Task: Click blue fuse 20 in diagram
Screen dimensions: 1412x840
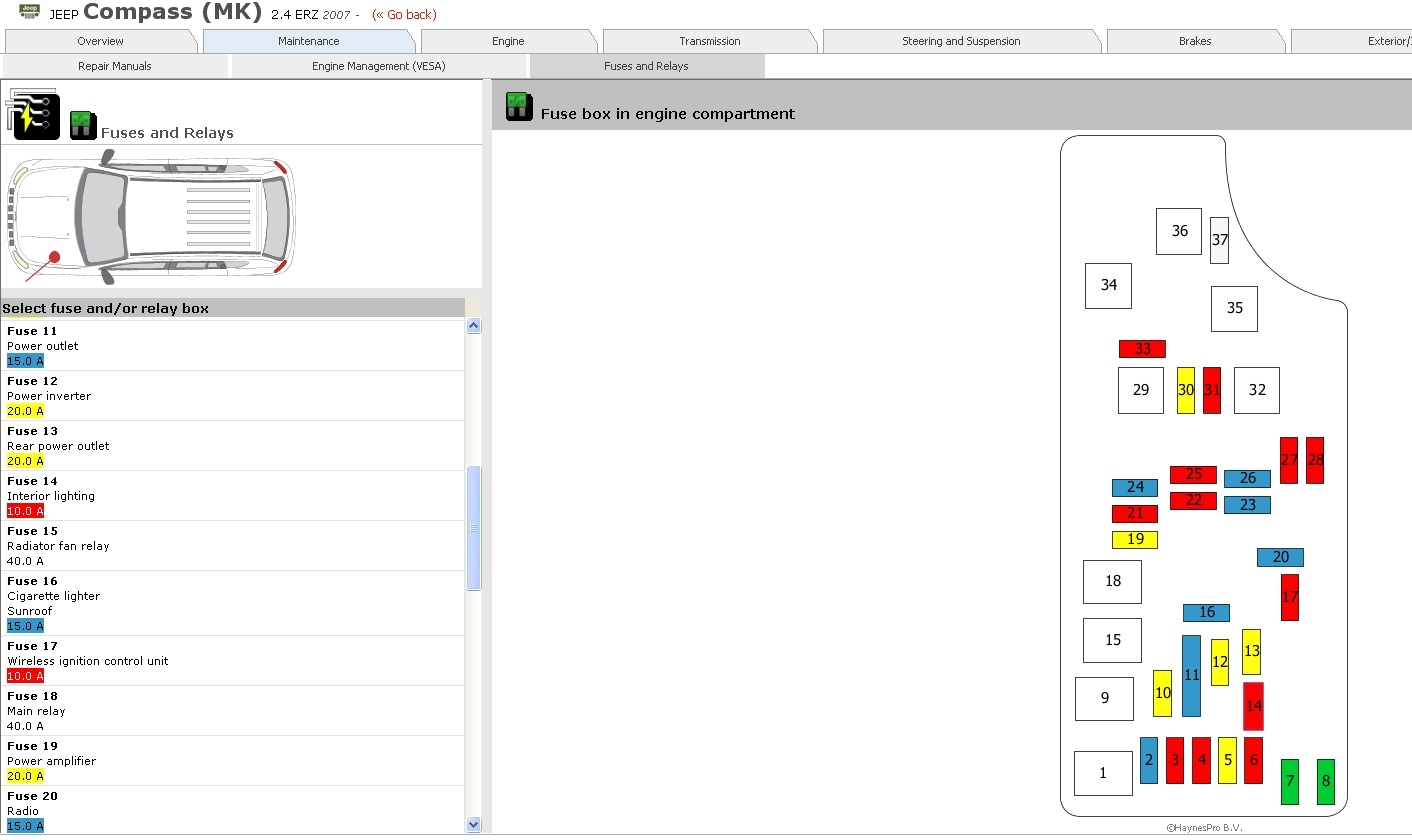Action: pos(1280,557)
